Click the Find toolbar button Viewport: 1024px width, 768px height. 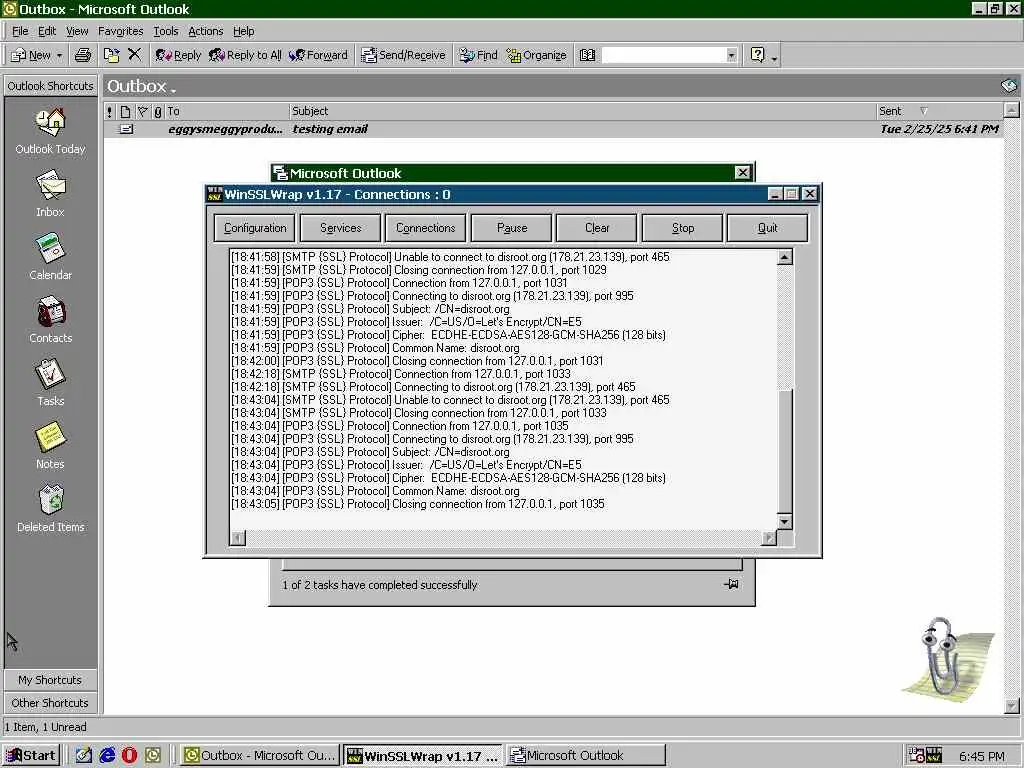[x=478, y=56]
